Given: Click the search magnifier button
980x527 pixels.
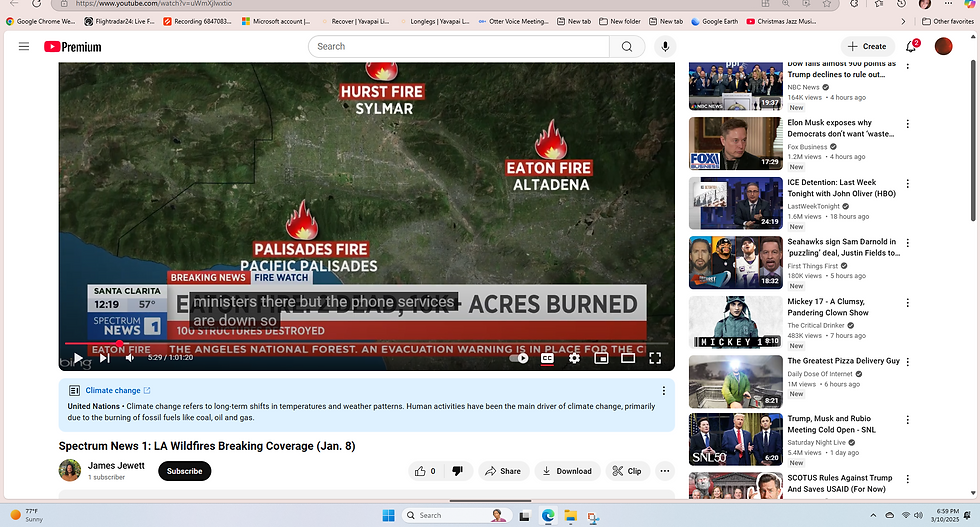Looking at the screenshot, I should tap(627, 46).
